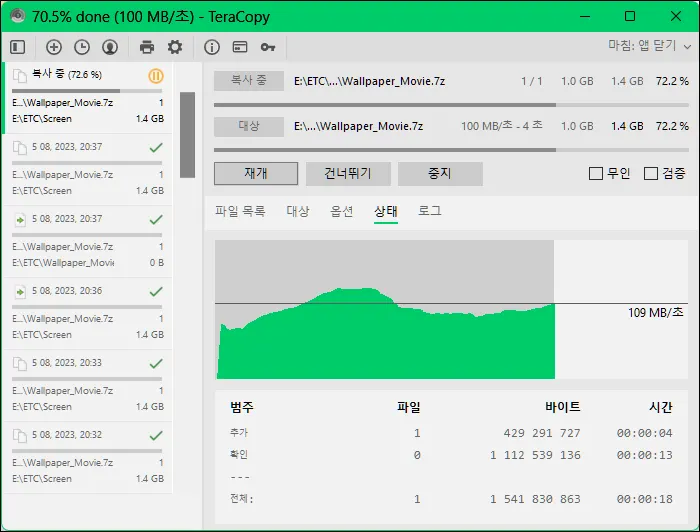The image size is (700, 532).
Task: Switch to the 대상 tab
Action: pyautogui.click(x=298, y=211)
